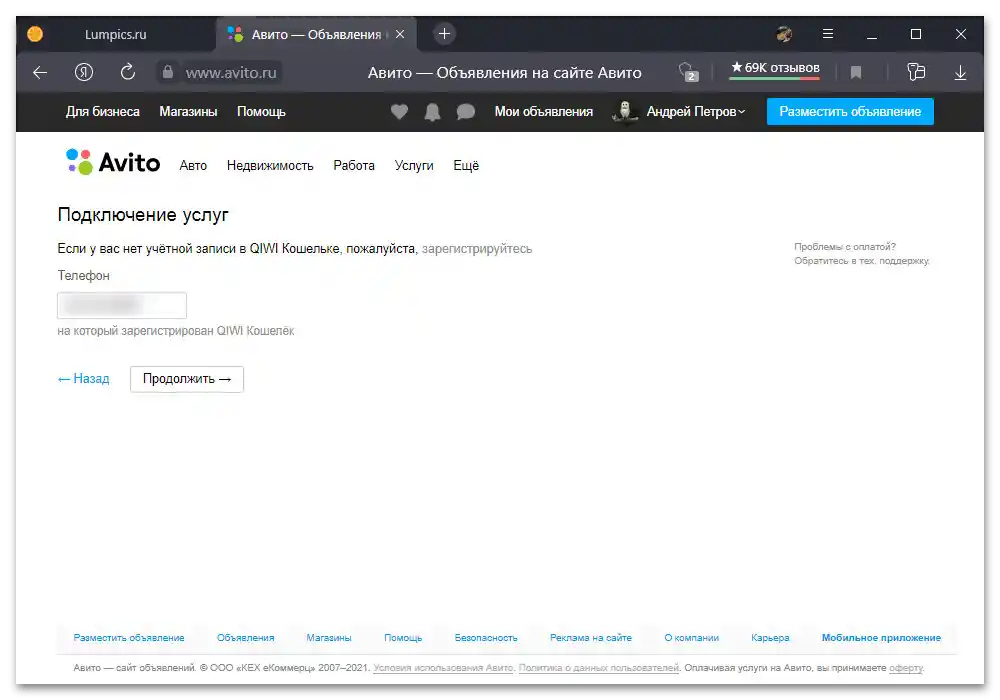1000x700 pixels.
Task: Close the Авито — Объявления tab
Action: click(x=400, y=34)
